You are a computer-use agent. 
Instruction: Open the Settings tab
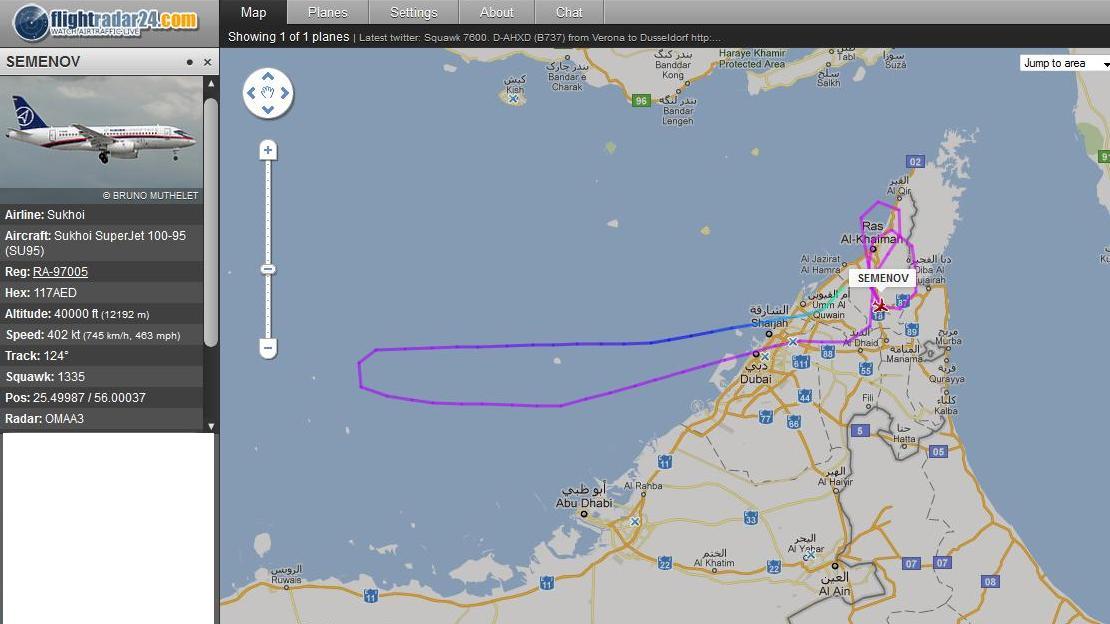(x=413, y=12)
